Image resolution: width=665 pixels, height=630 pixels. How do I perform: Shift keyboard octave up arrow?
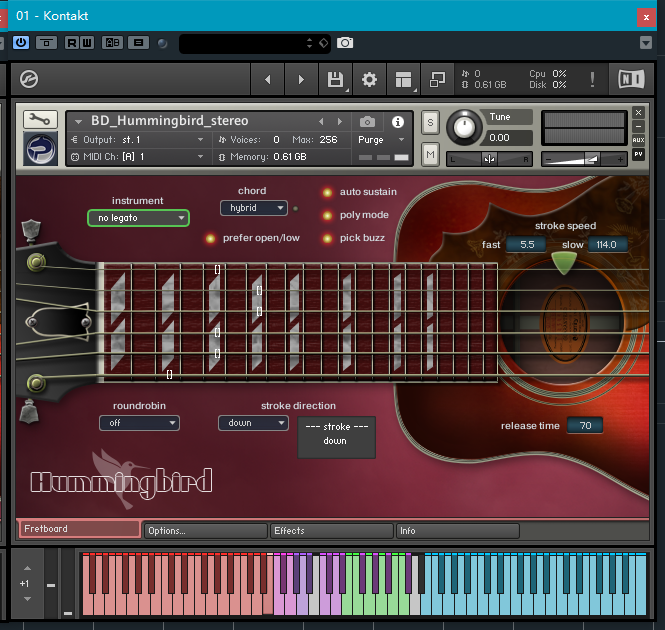point(27,568)
